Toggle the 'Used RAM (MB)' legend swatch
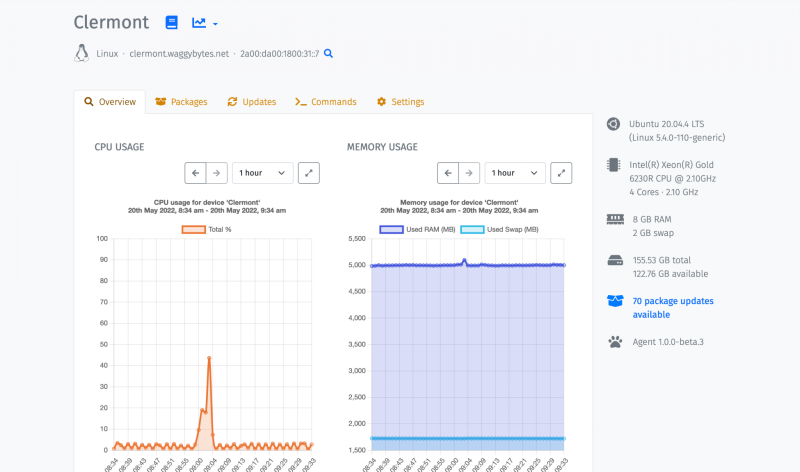This screenshot has width=800, height=472. pos(391,230)
